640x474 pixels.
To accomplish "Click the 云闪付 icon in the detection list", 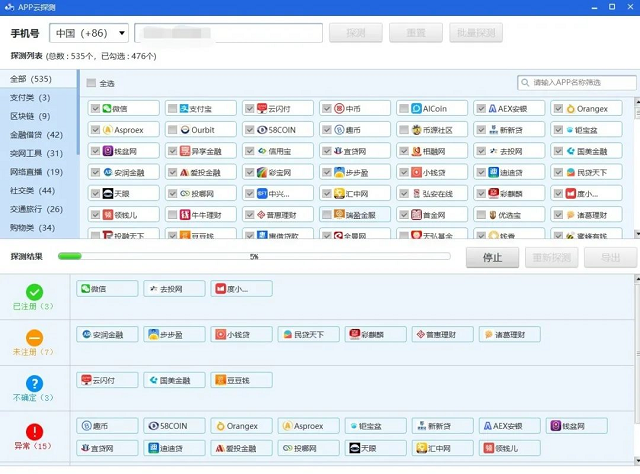I will (261, 109).
